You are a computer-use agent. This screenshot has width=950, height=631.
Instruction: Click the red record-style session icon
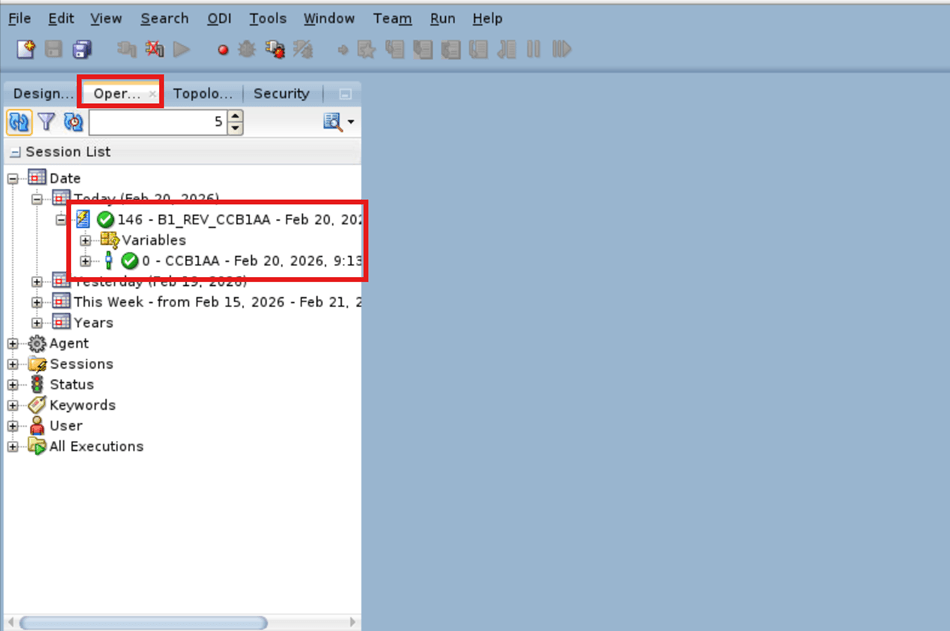pyautogui.click(x=222, y=48)
